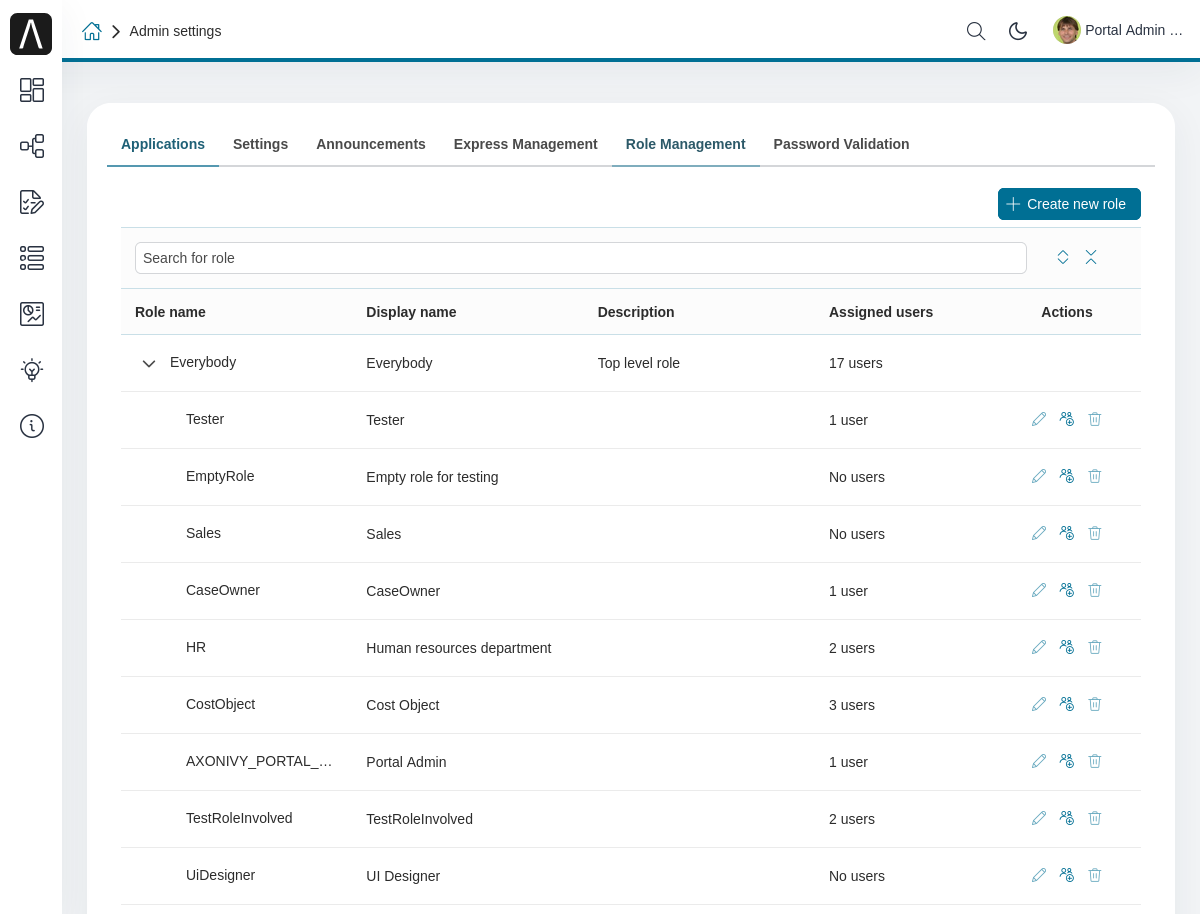This screenshot has width=1200, height=914.
Task: Switch to the Password Validation tab
Action: pos(841,144)
